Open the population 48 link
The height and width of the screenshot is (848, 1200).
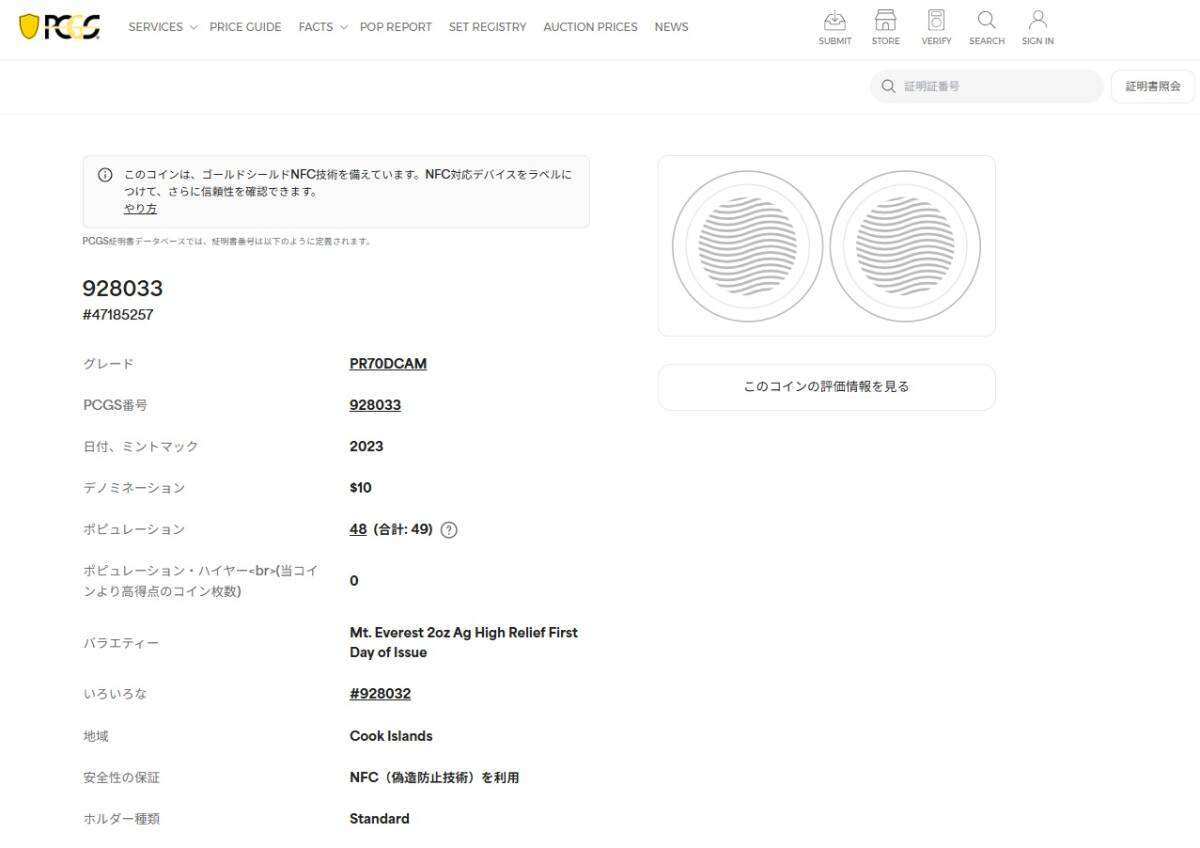point(358,529)
